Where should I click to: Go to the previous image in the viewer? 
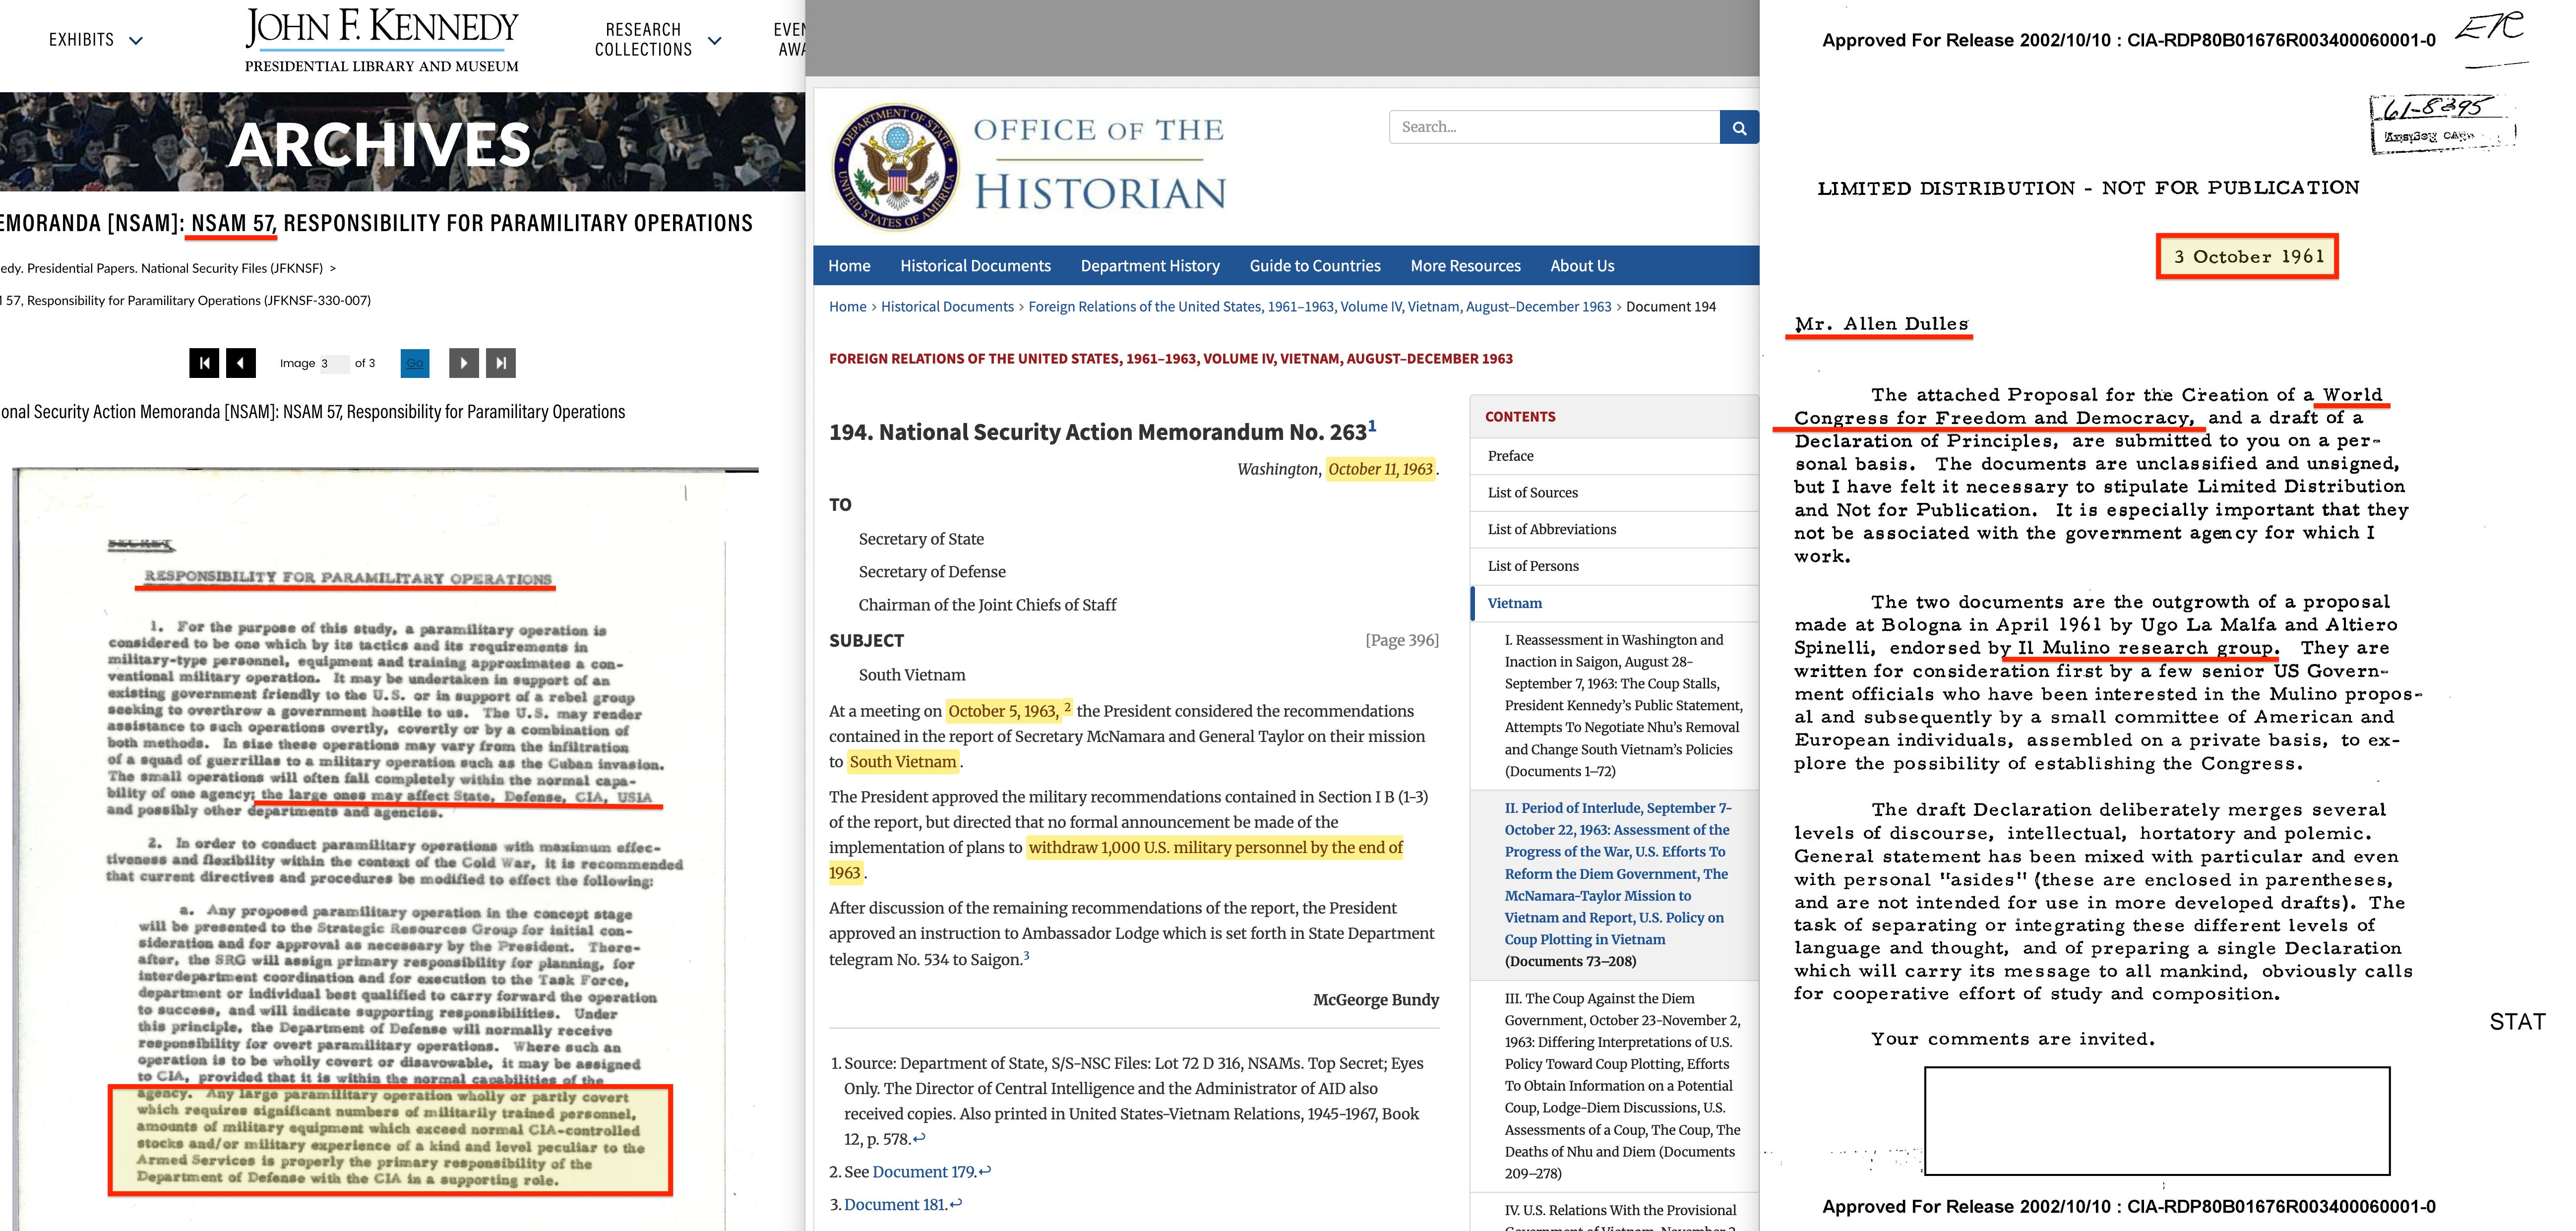(x=241, y=362)
